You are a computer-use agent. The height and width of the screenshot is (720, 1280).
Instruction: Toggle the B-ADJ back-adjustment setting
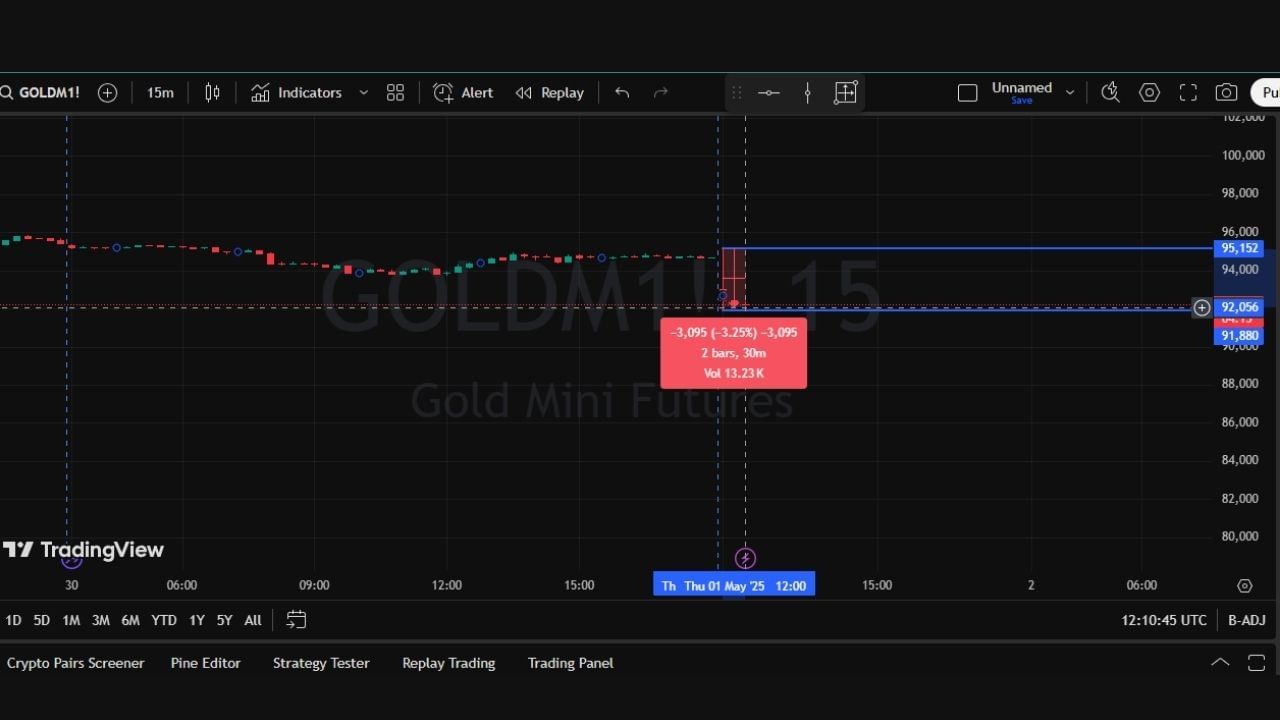coord(1247,620)
